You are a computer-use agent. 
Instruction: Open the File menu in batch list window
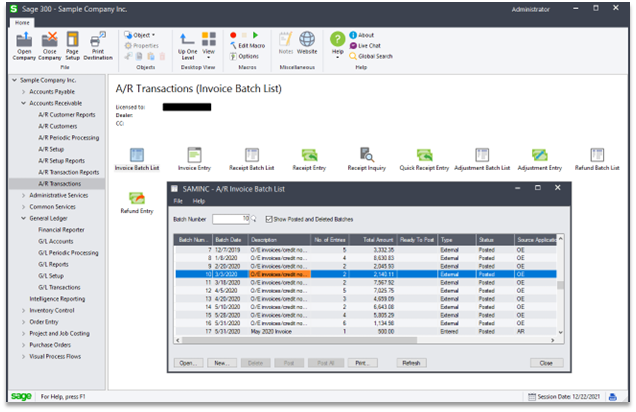pyautogui.click(x=178, y=201)
